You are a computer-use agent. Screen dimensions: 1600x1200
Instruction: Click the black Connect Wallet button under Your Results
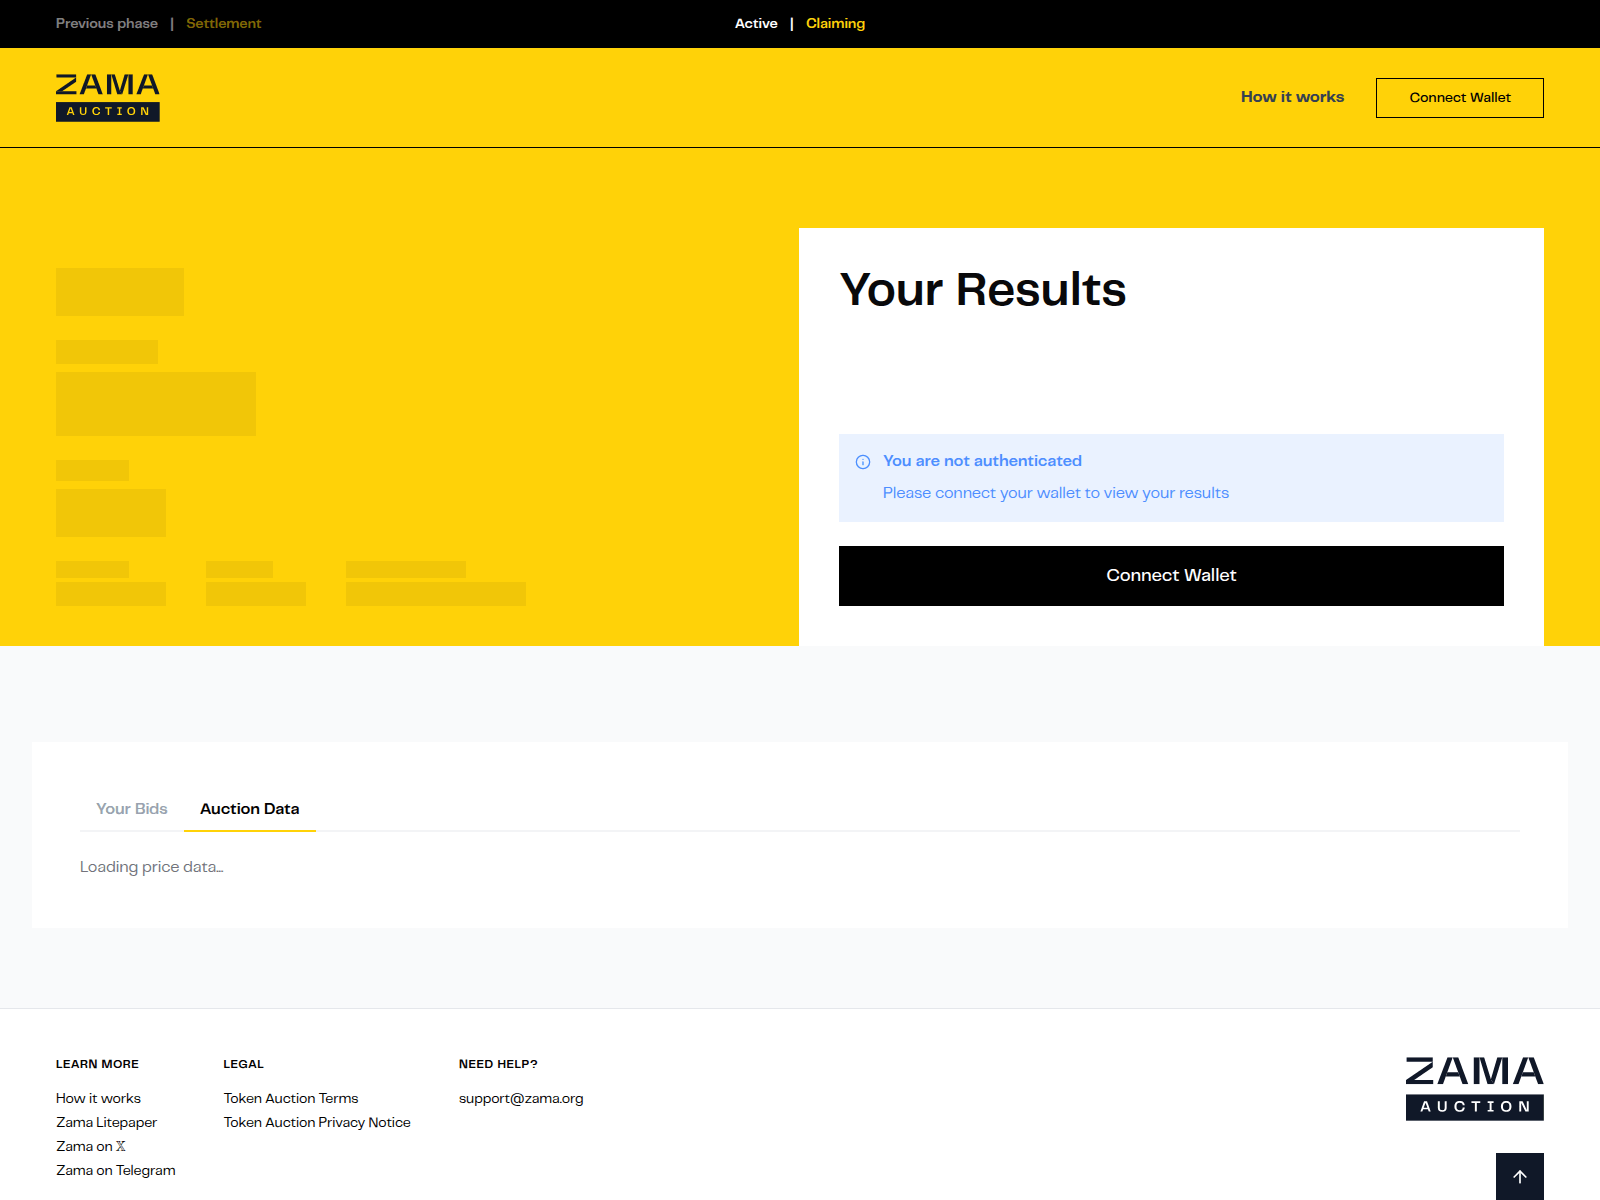[x=1170, y=575]
